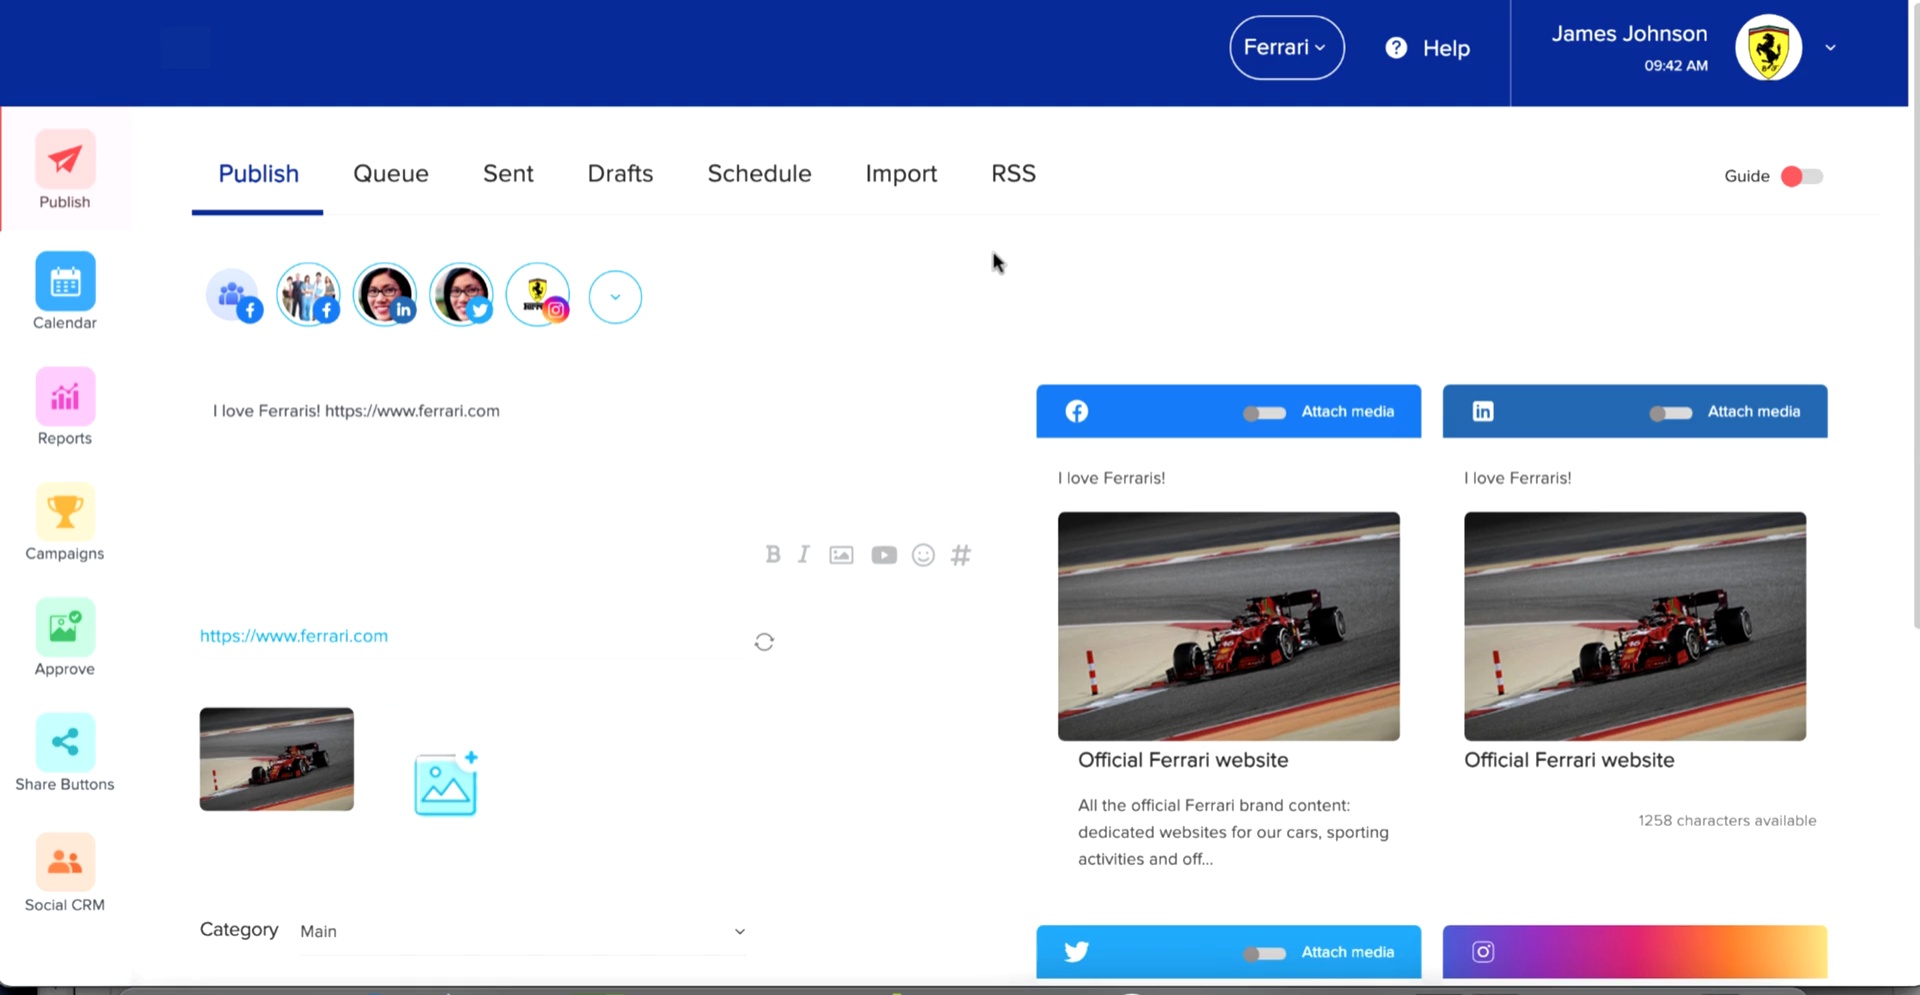Image resolution: width=1920 pixels, height=995 pixels.
Task: Switch to the Import tab
Action: tap(901, 174)
